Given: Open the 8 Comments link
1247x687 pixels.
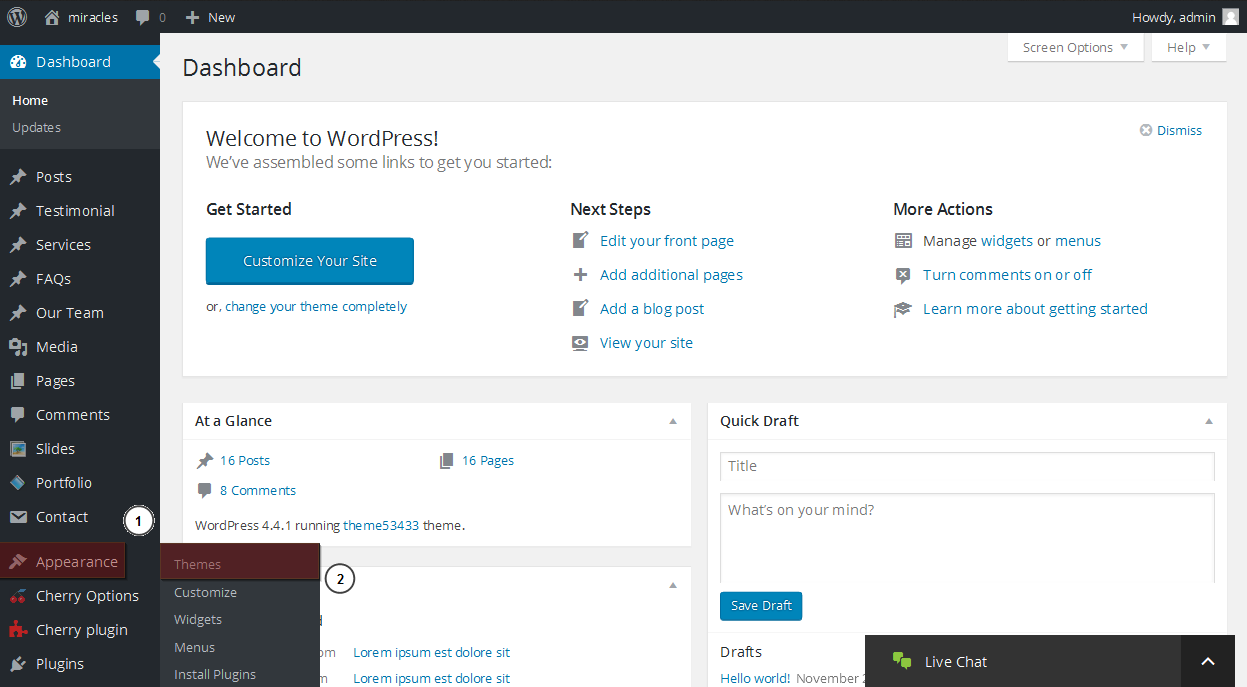Looking at the screenshot, I should point(258,491).
